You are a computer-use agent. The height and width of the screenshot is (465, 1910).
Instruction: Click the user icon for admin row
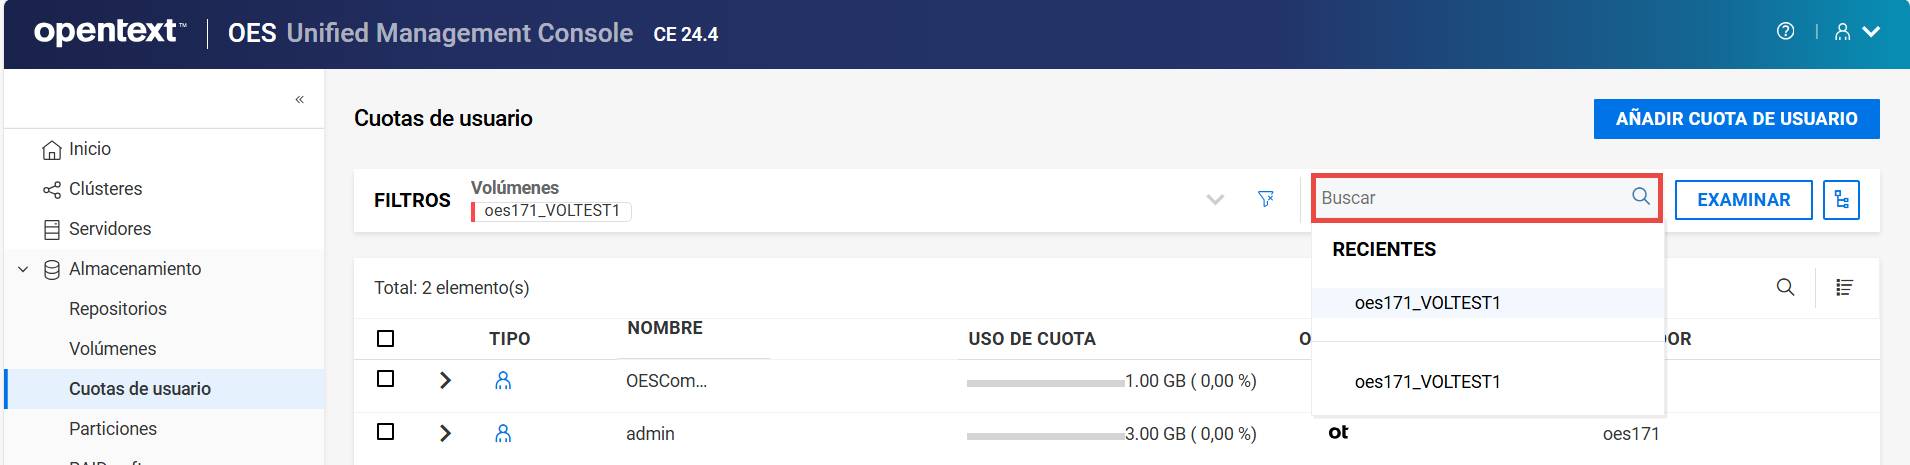pyautogui.click(x=503, y=434)
